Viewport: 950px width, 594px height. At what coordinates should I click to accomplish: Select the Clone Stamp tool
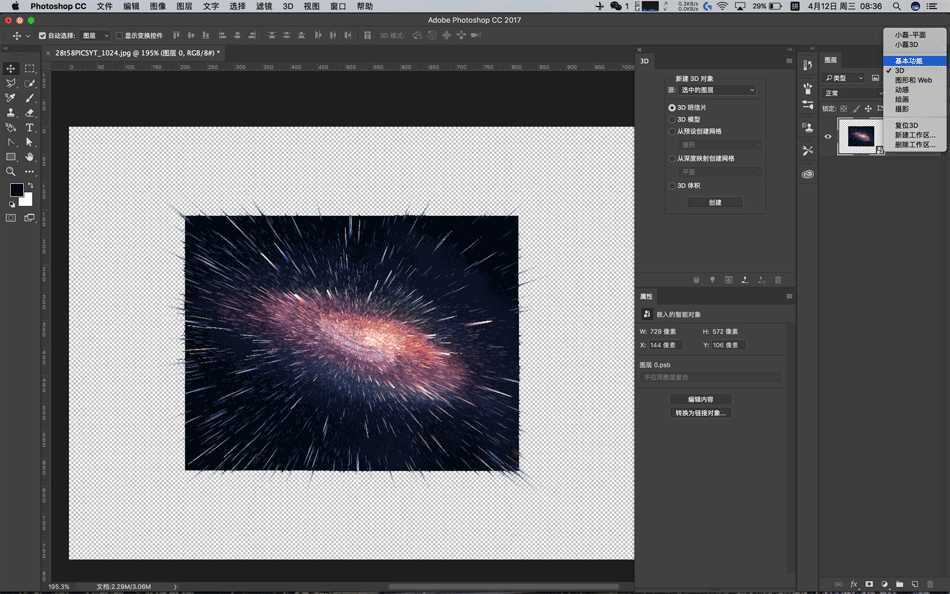point(10,115)
